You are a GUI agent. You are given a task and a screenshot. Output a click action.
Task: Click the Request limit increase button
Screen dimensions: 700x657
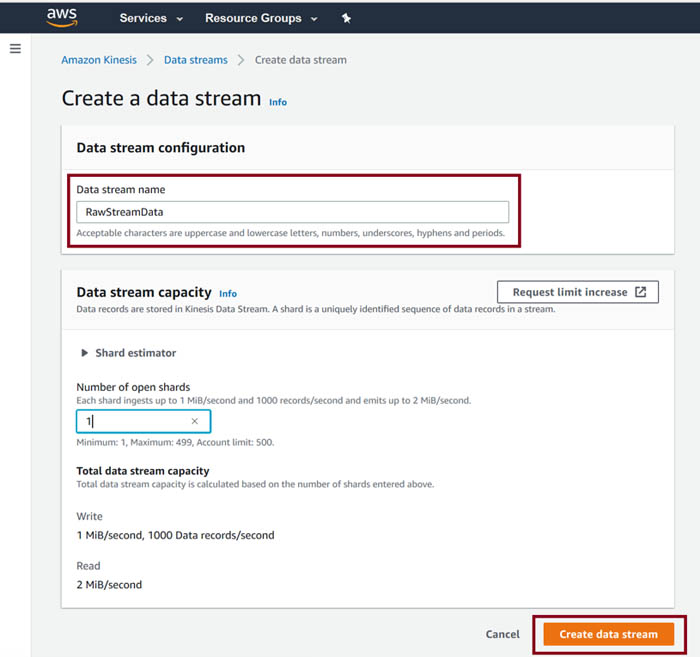click(578, 292)
